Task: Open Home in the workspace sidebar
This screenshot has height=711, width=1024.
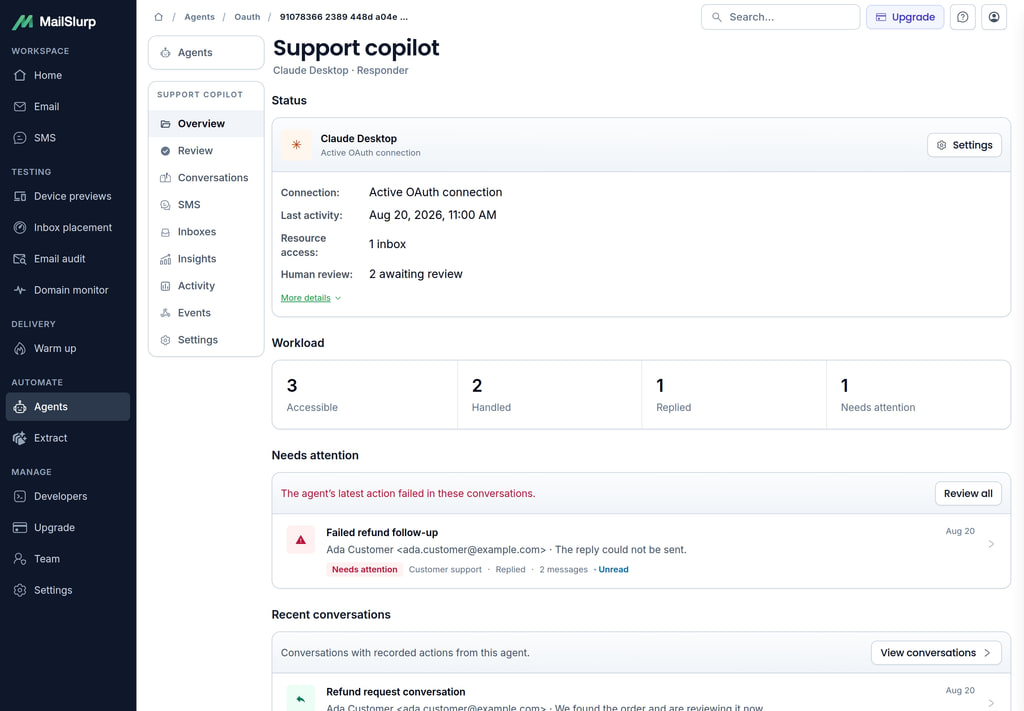Action: [68, 75]
